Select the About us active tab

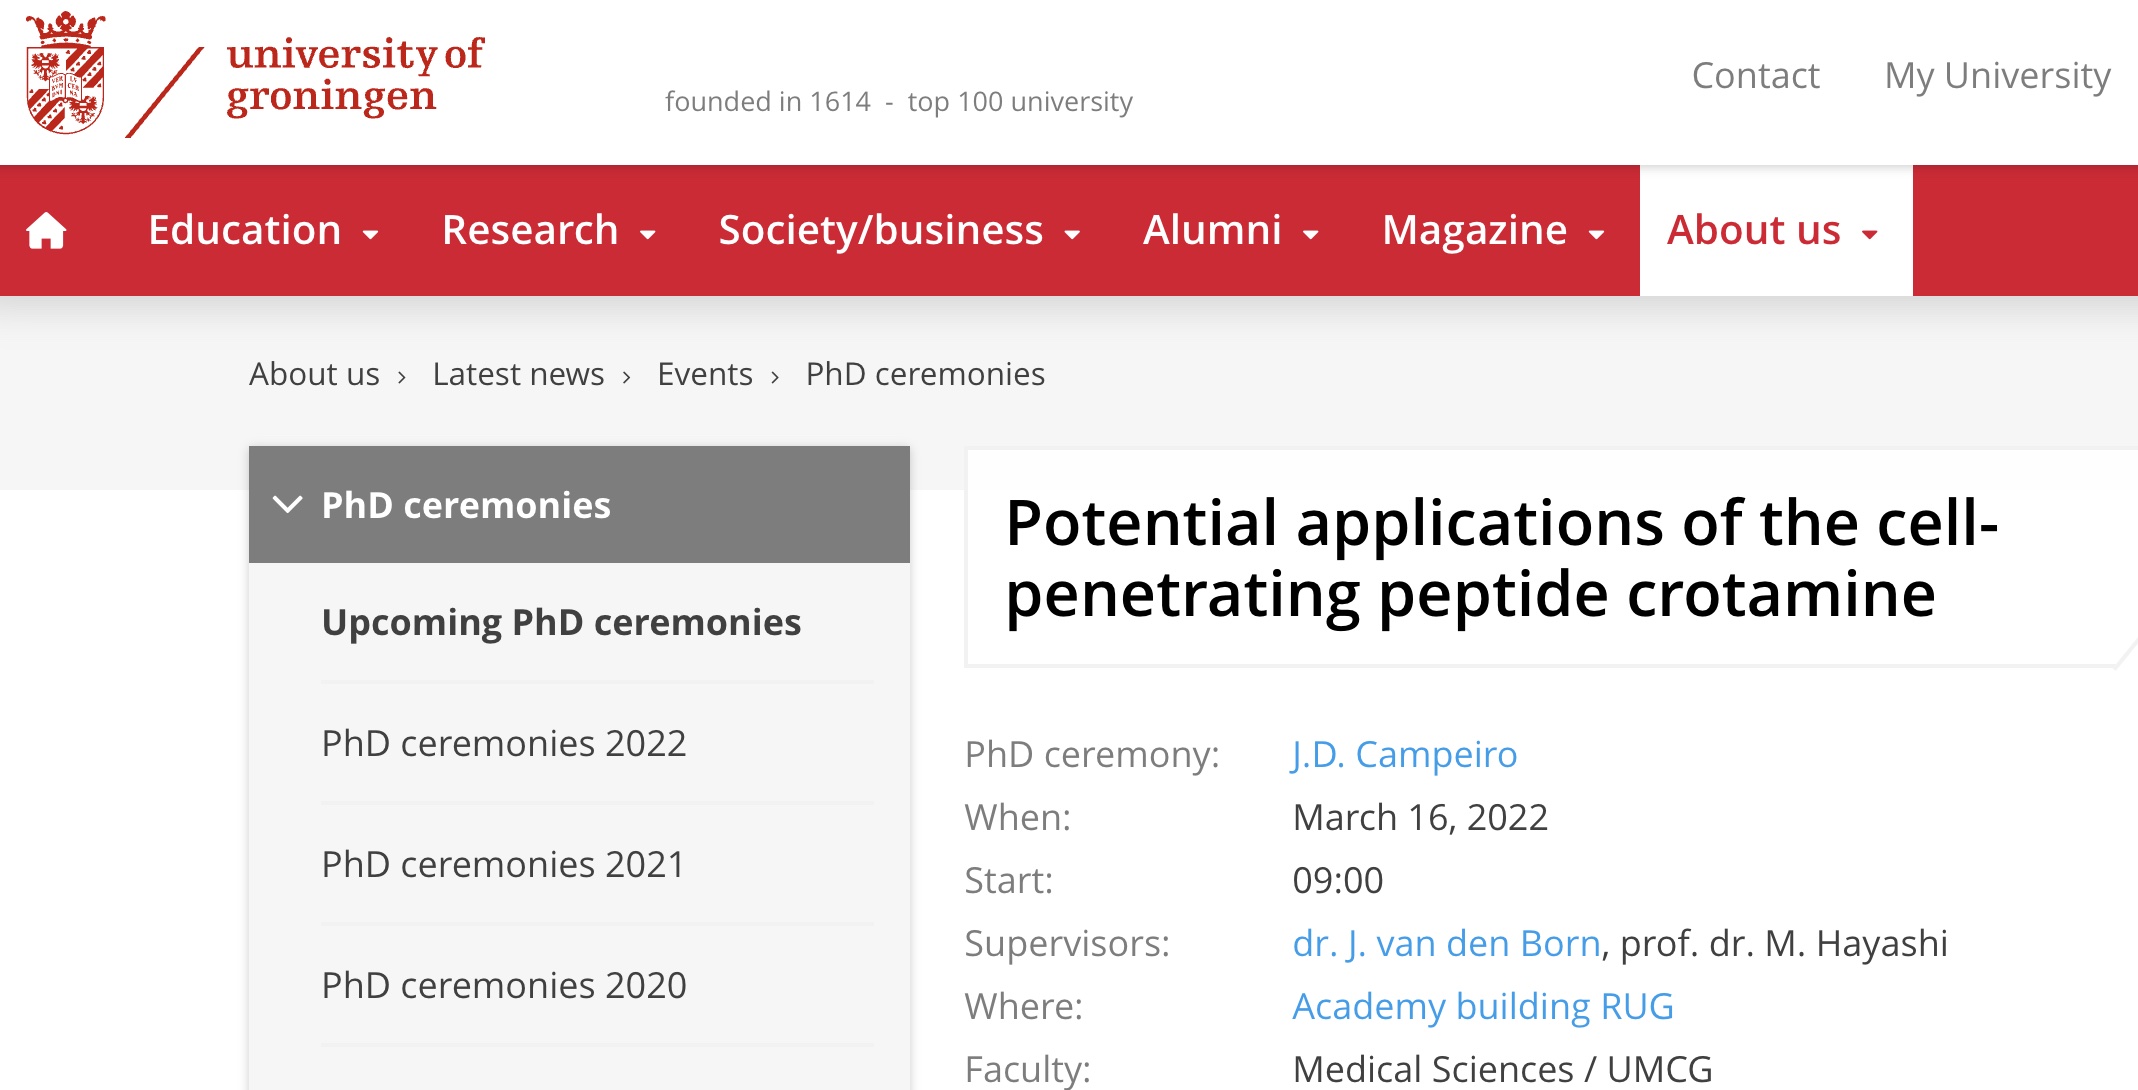(1775, 230)
